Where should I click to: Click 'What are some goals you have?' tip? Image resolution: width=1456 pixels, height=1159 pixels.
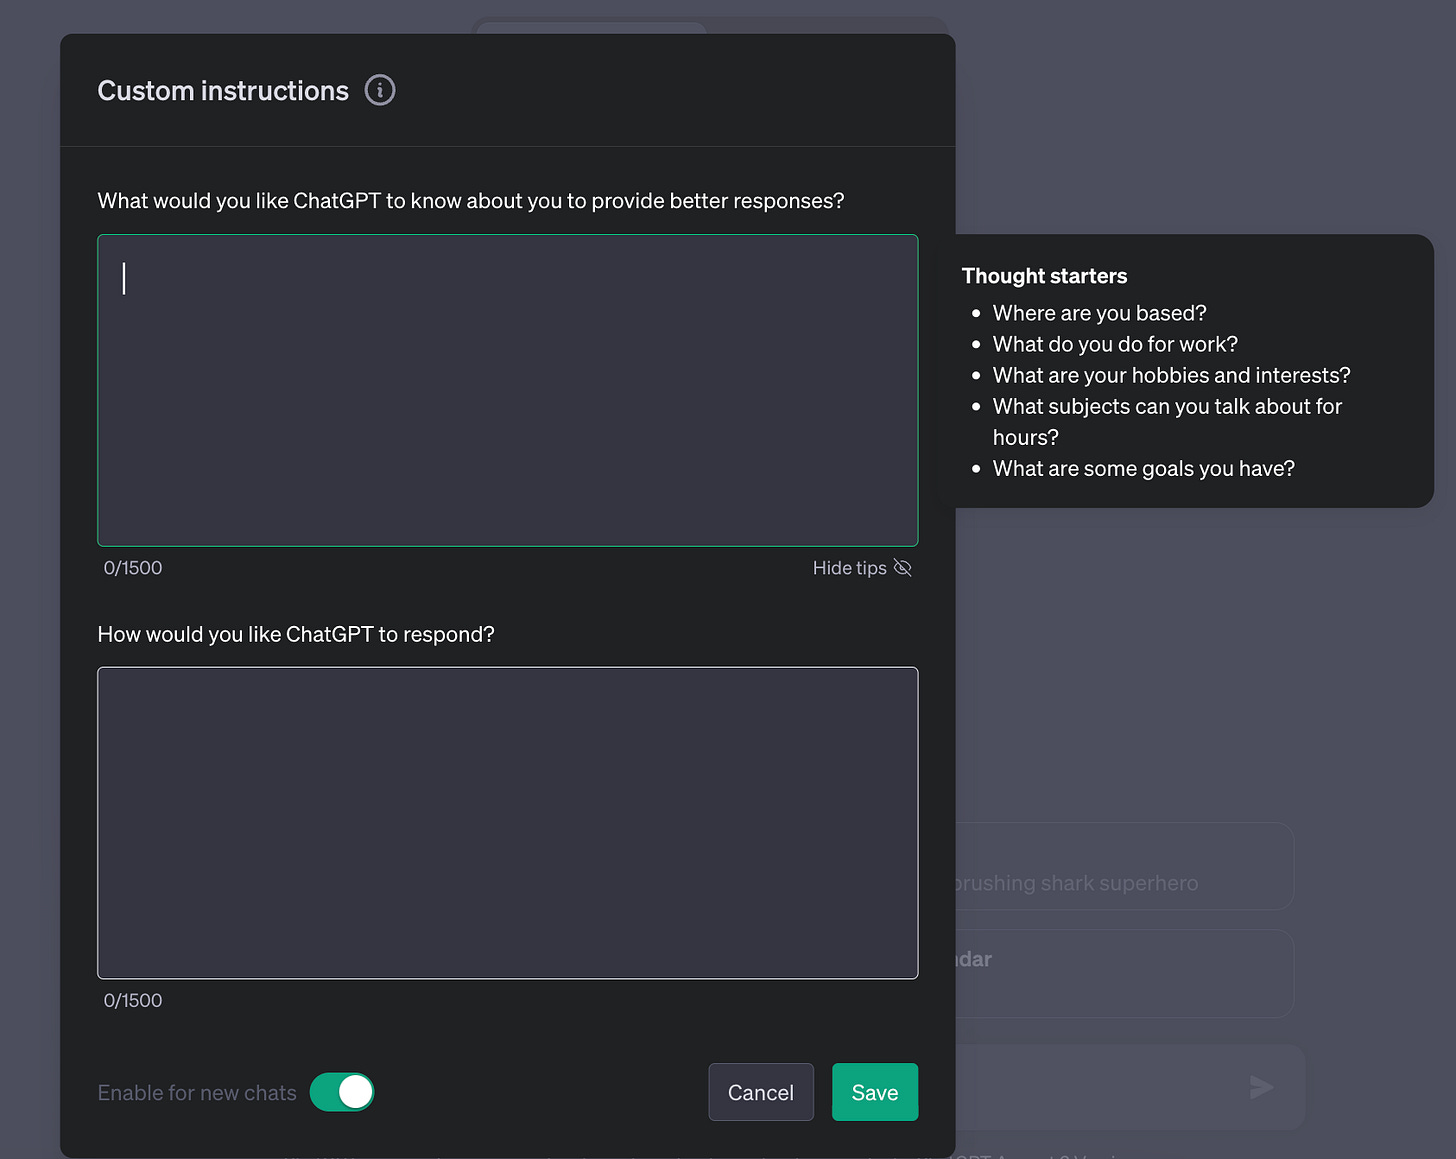point(1144,468)
